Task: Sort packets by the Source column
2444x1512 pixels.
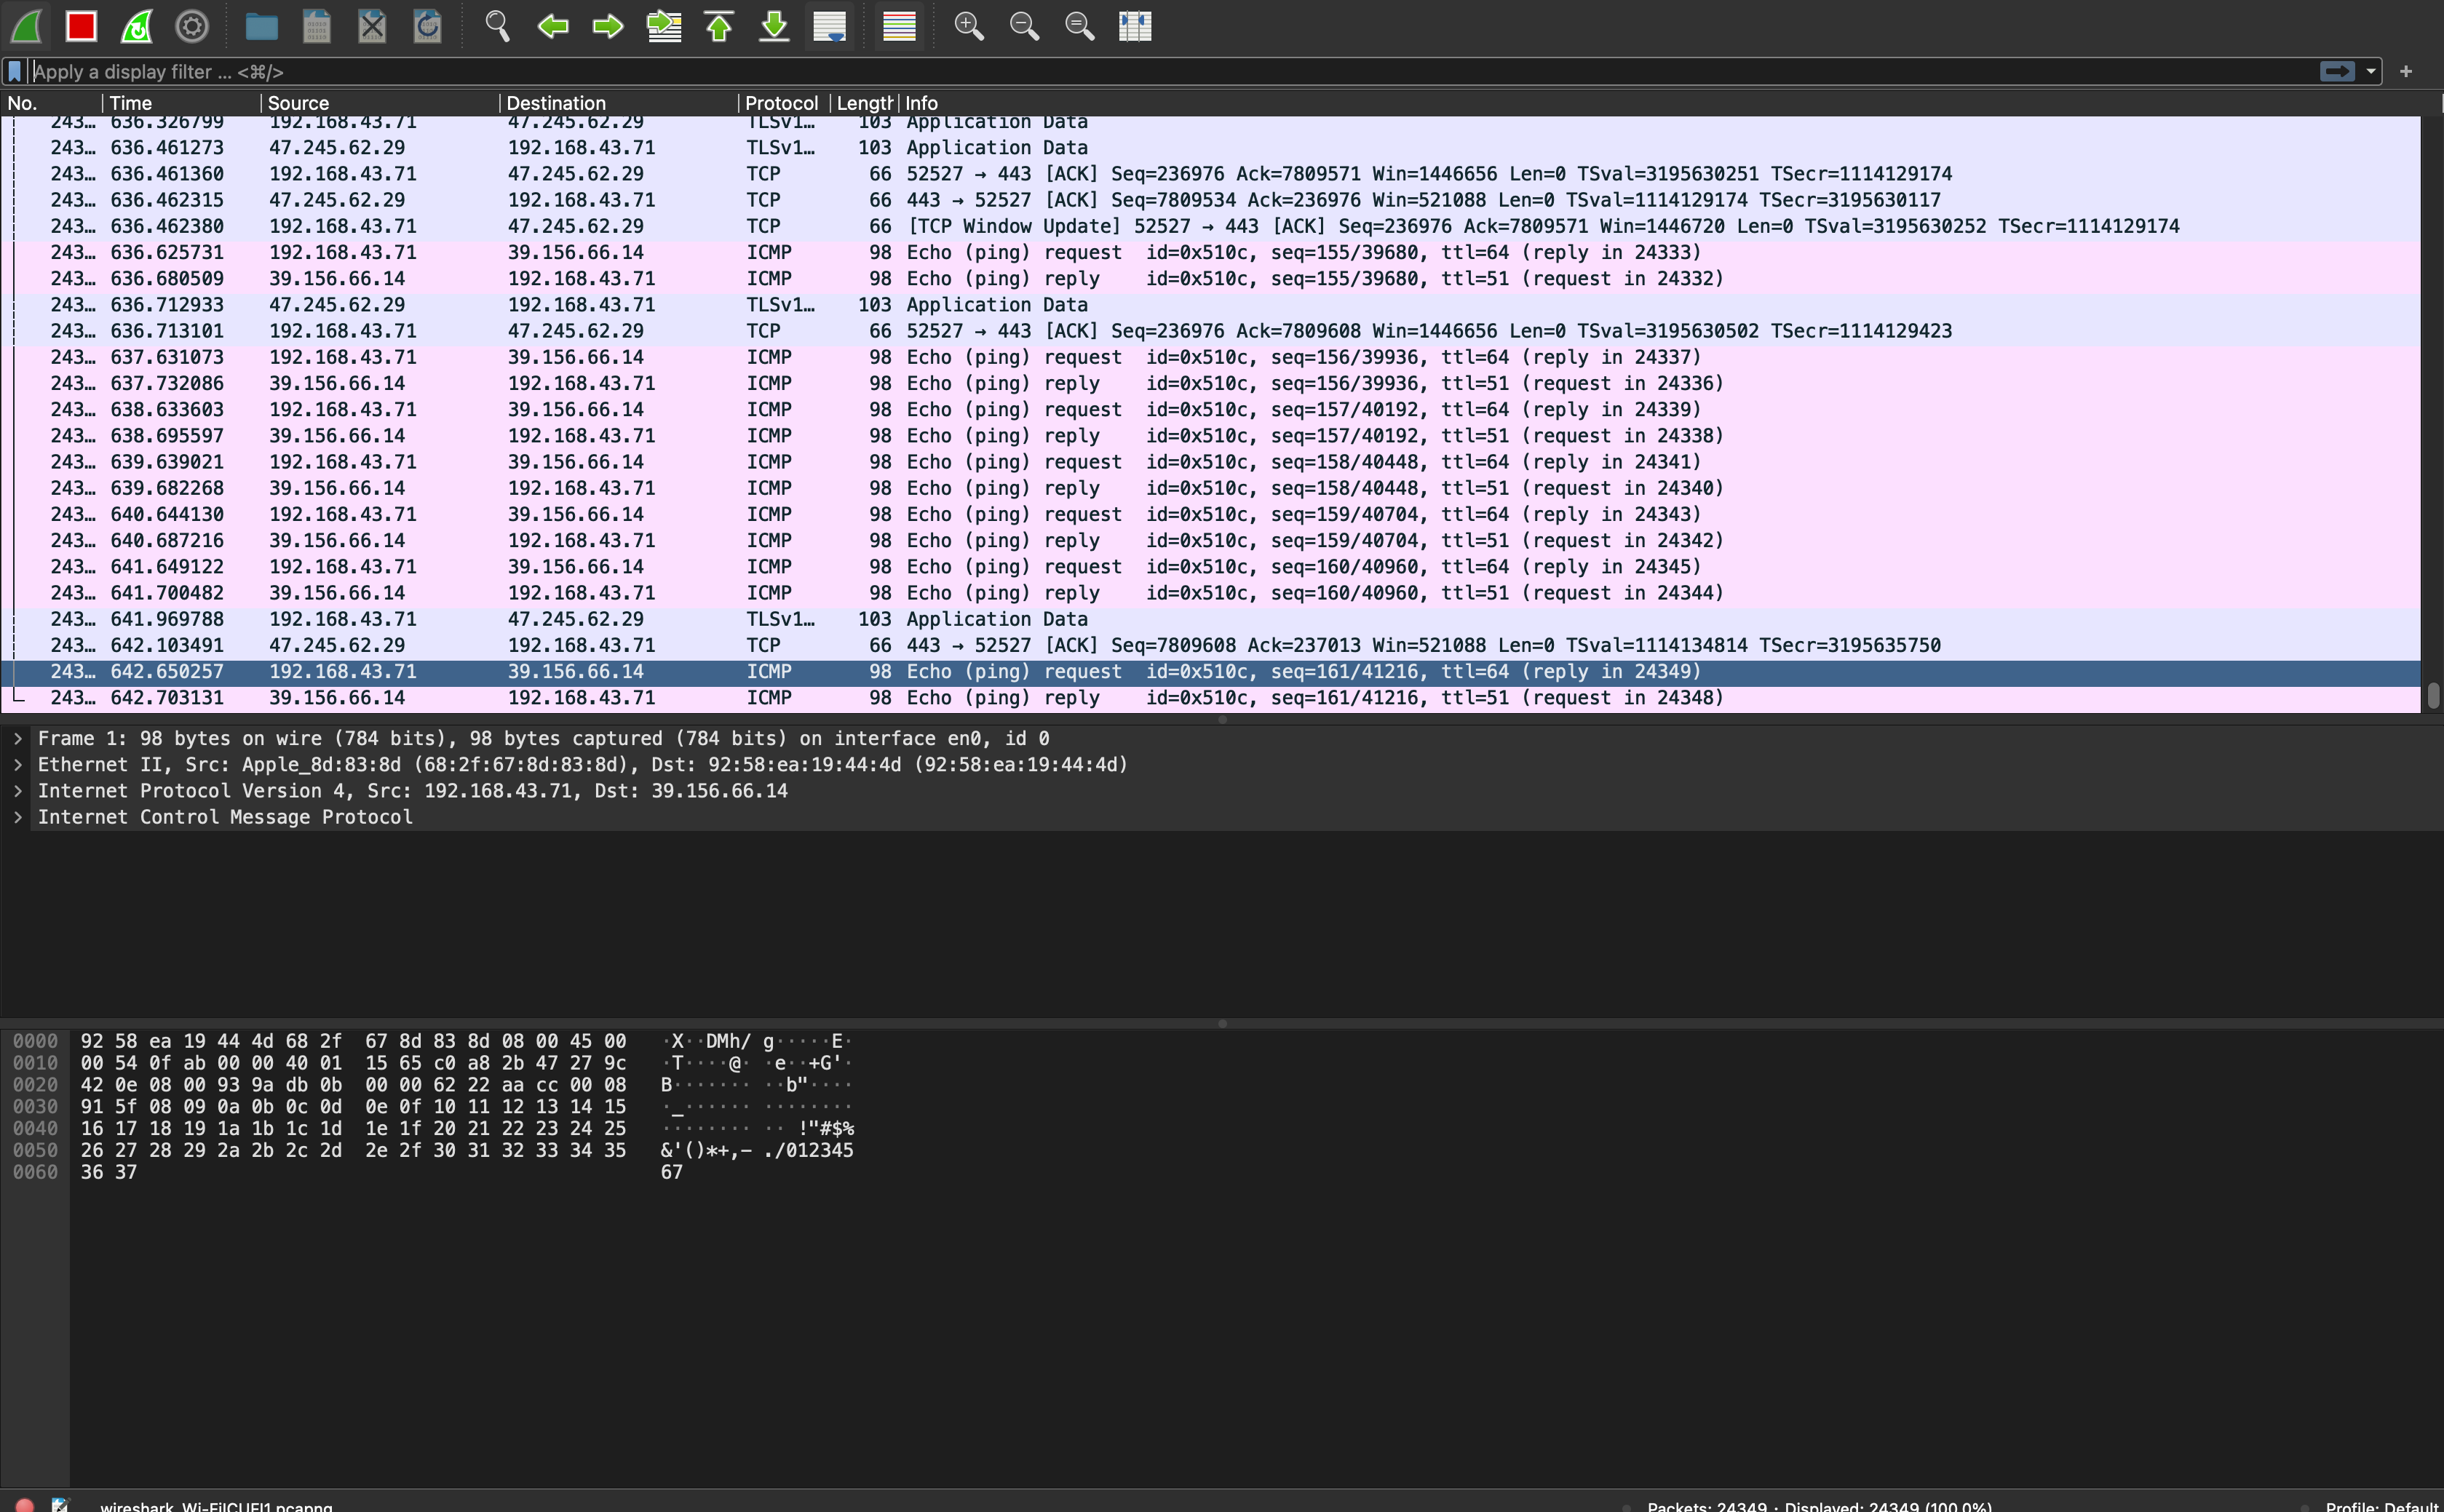Action: (x=298, y=103)
